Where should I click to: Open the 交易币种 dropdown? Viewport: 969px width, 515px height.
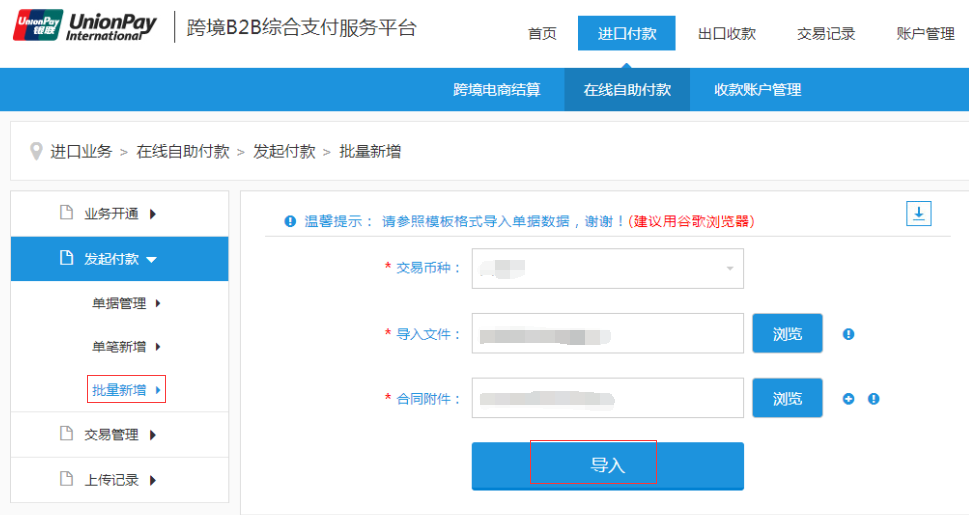(x=607, y=268)
